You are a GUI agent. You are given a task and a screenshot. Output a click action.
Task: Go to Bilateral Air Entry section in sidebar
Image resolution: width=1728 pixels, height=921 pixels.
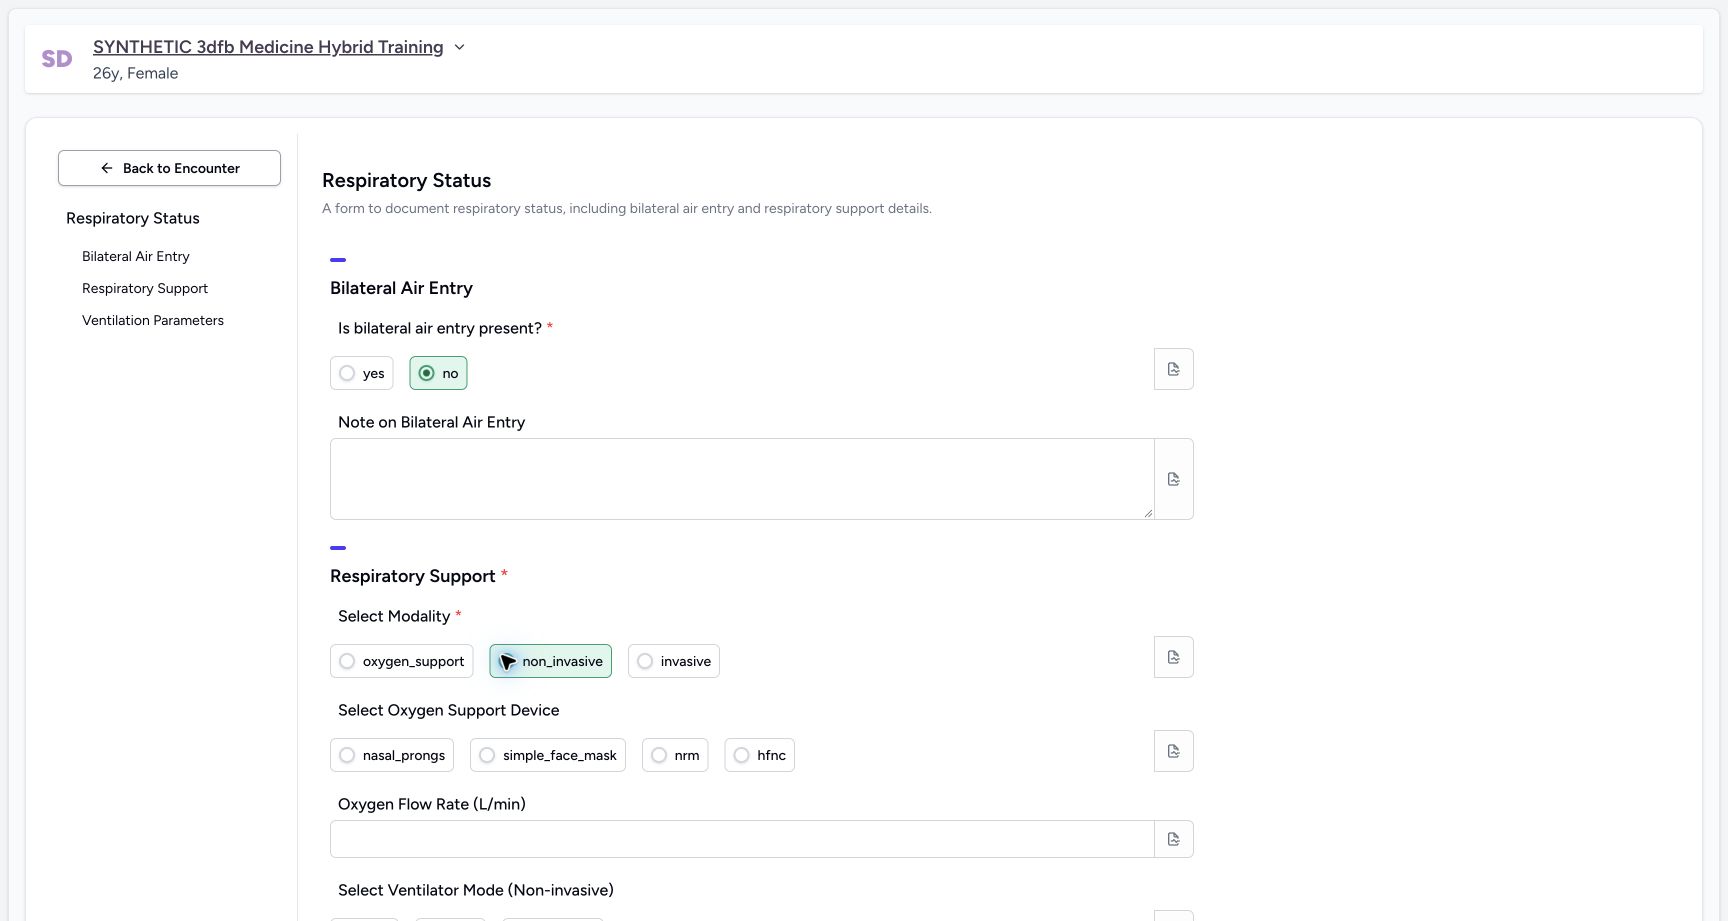[x=136, y=256]
